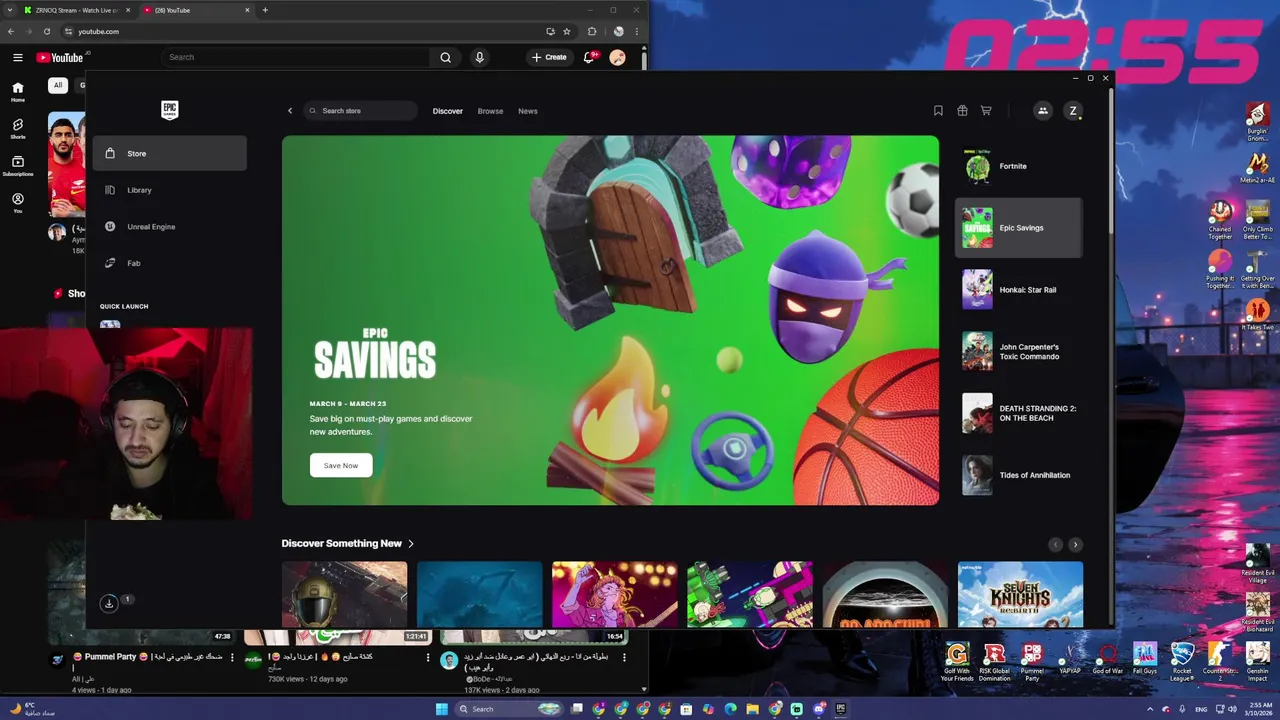Open Library in the Epic sidebar
The width and height of the screenshot is (1280, 720).
(170, 190)
